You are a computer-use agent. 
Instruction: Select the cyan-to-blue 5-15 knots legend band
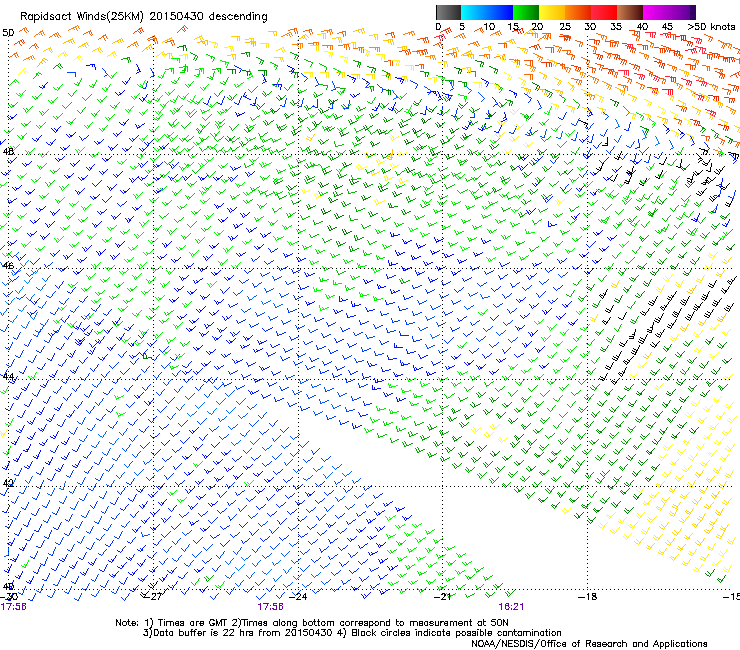click(x=487, y=12)
